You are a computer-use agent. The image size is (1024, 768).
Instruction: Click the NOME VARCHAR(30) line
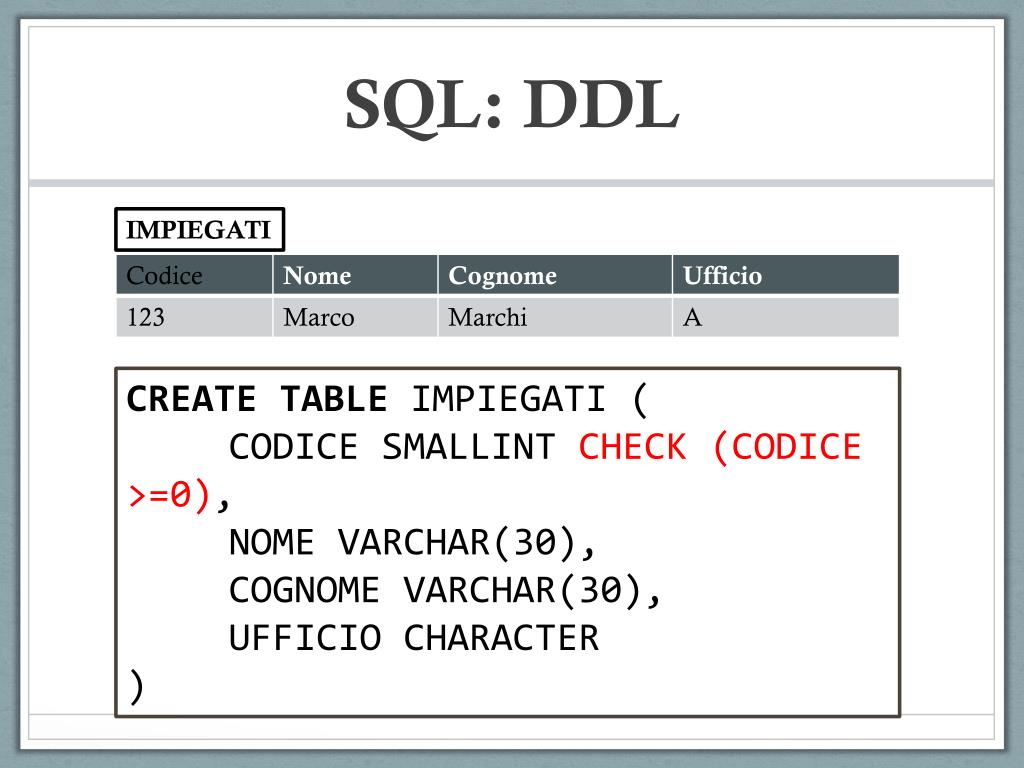[x=412, y=543]
